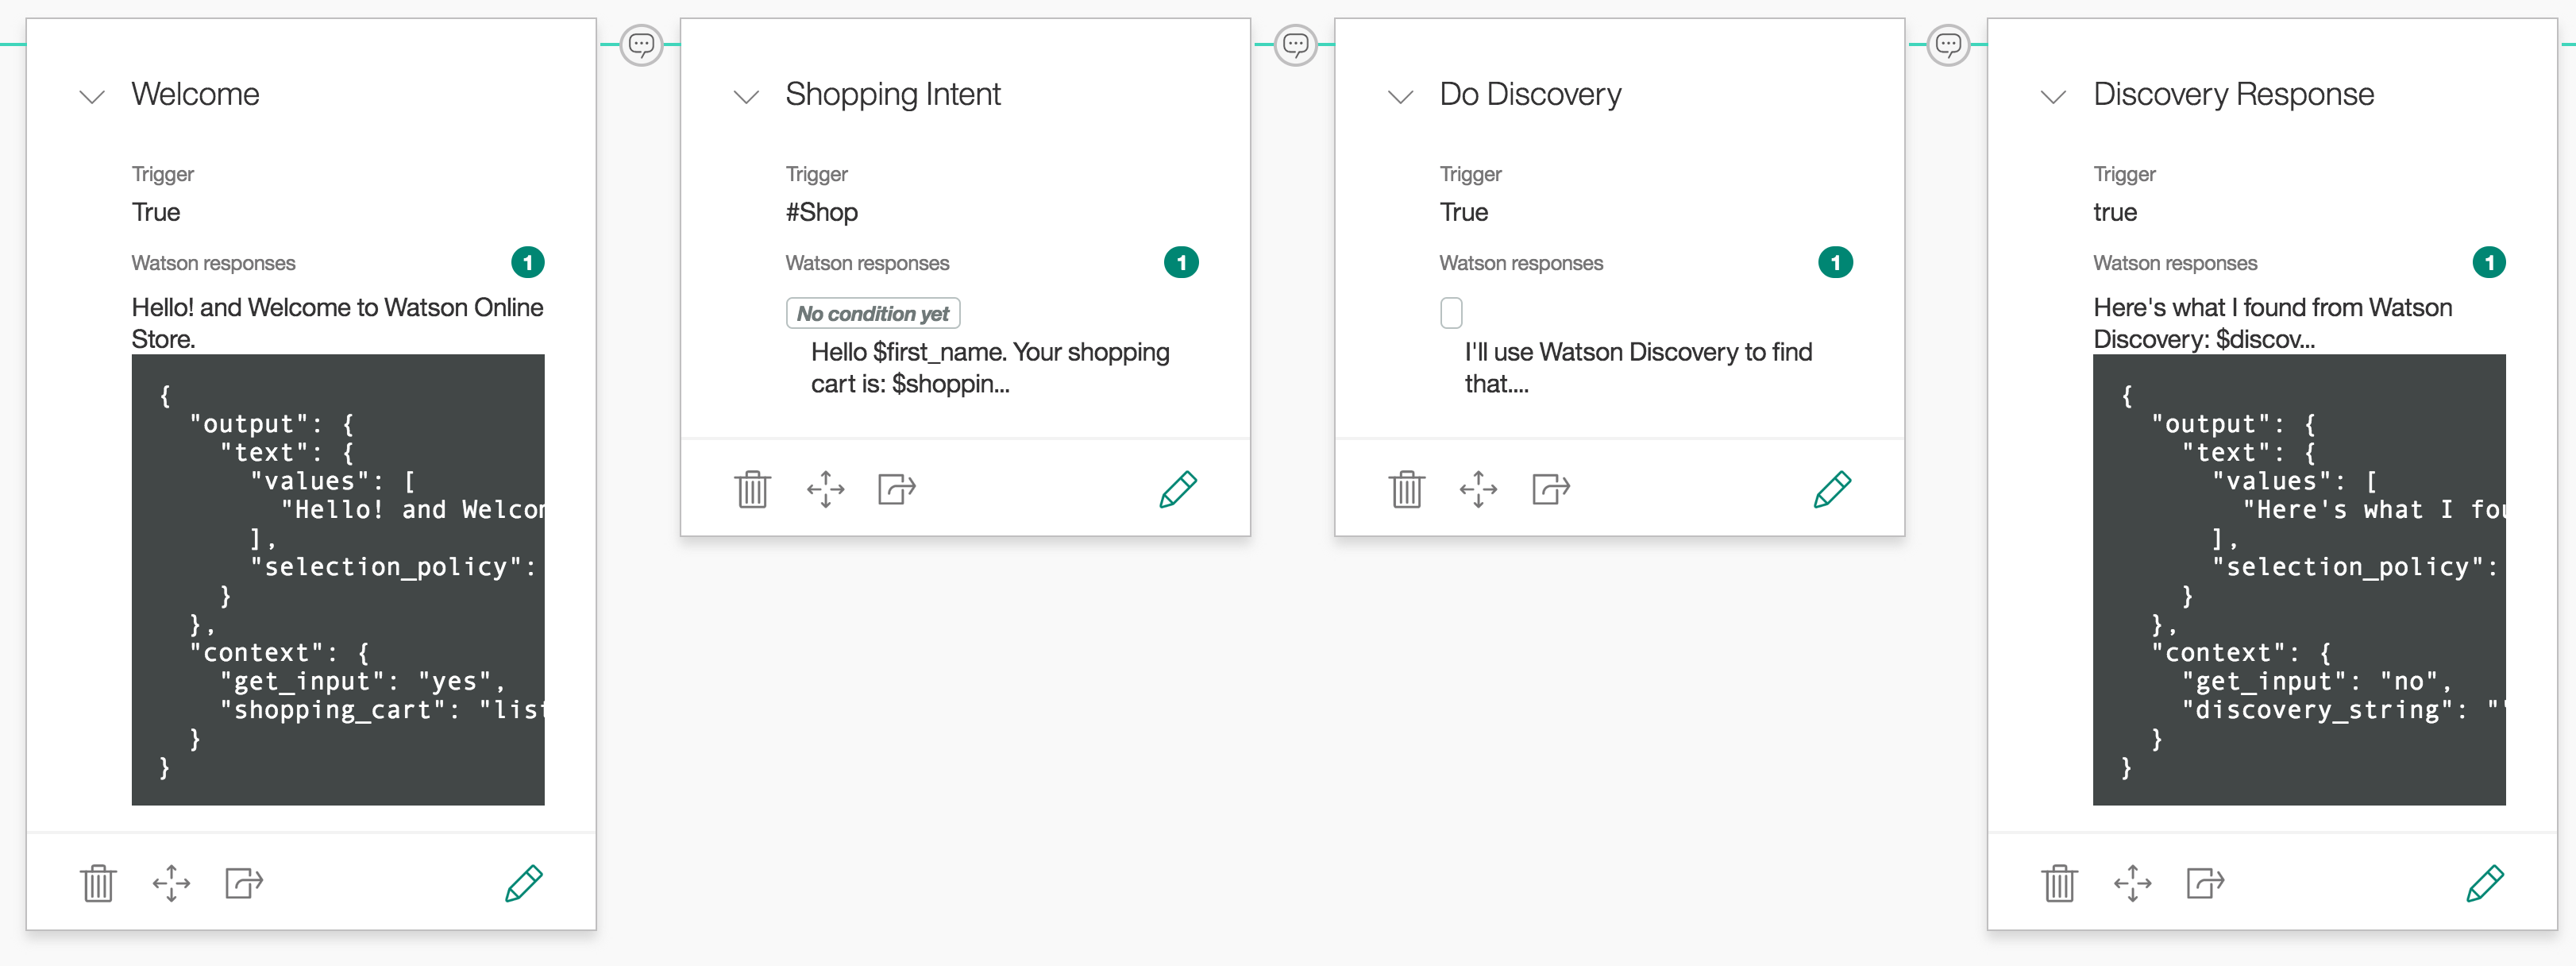Add node between Welcome and Shopping Intent
This screenshot has height=966, width=2576.
coord(641,45)
